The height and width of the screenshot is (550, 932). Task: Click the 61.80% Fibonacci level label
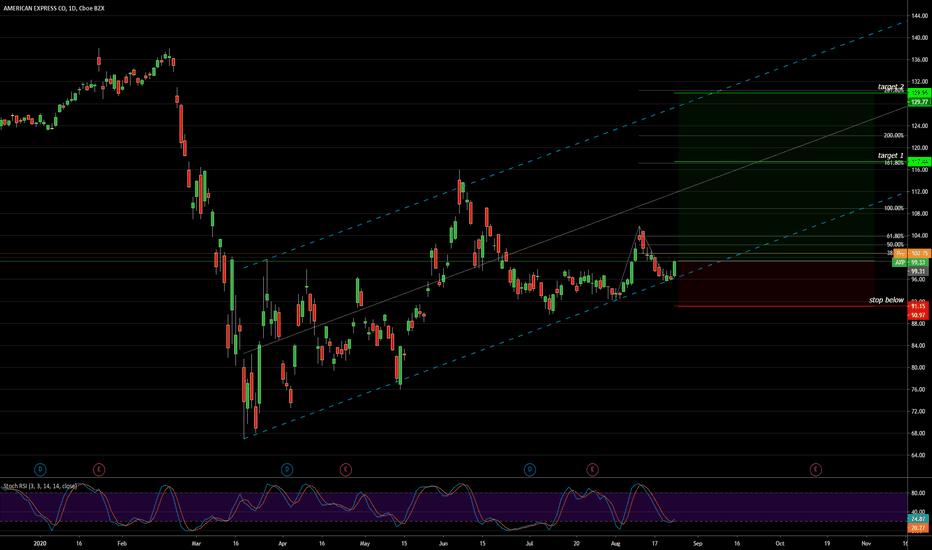[895, 236]
